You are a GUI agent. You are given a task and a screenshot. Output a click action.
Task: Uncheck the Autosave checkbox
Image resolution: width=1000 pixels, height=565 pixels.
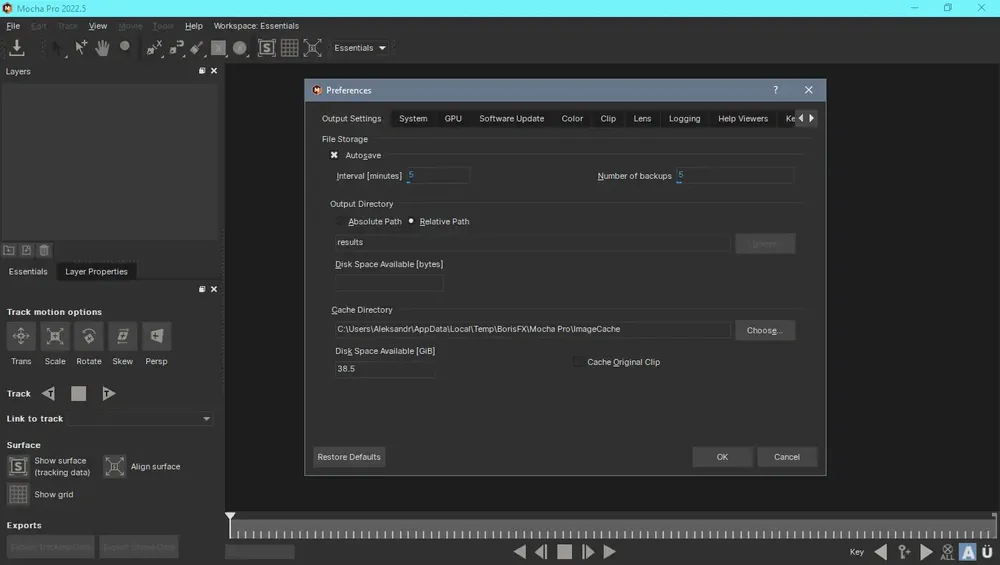pos(334,155)
